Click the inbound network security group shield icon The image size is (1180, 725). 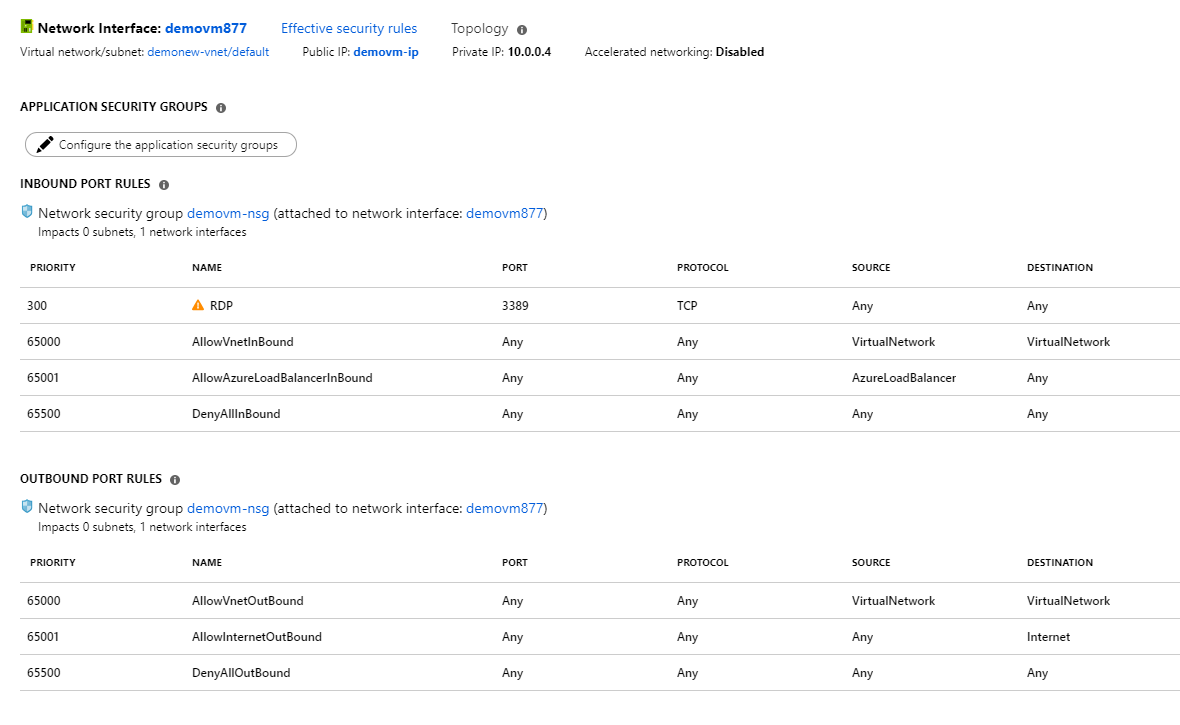coord(27,212)
